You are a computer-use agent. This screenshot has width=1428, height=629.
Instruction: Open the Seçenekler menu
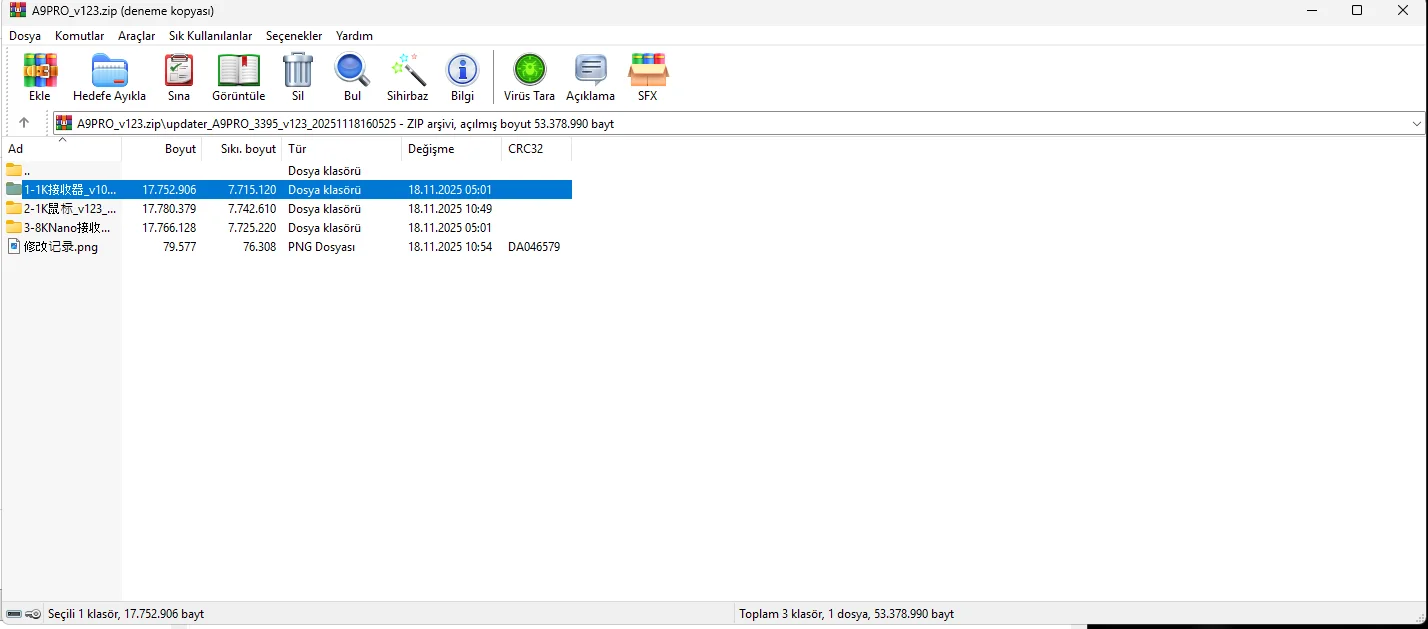point(294,35)
